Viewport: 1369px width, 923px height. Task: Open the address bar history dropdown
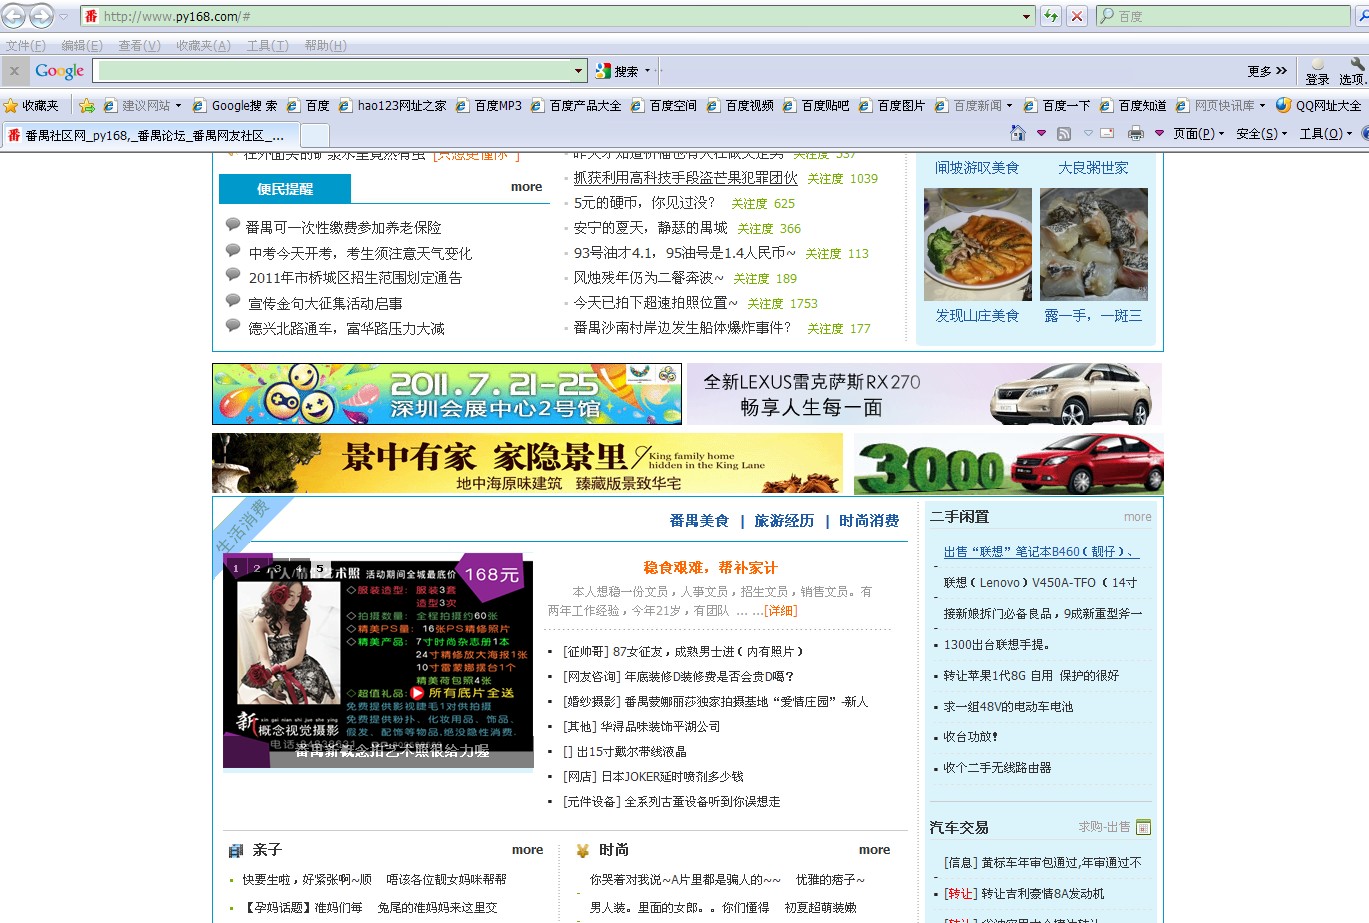[1026, 16]
